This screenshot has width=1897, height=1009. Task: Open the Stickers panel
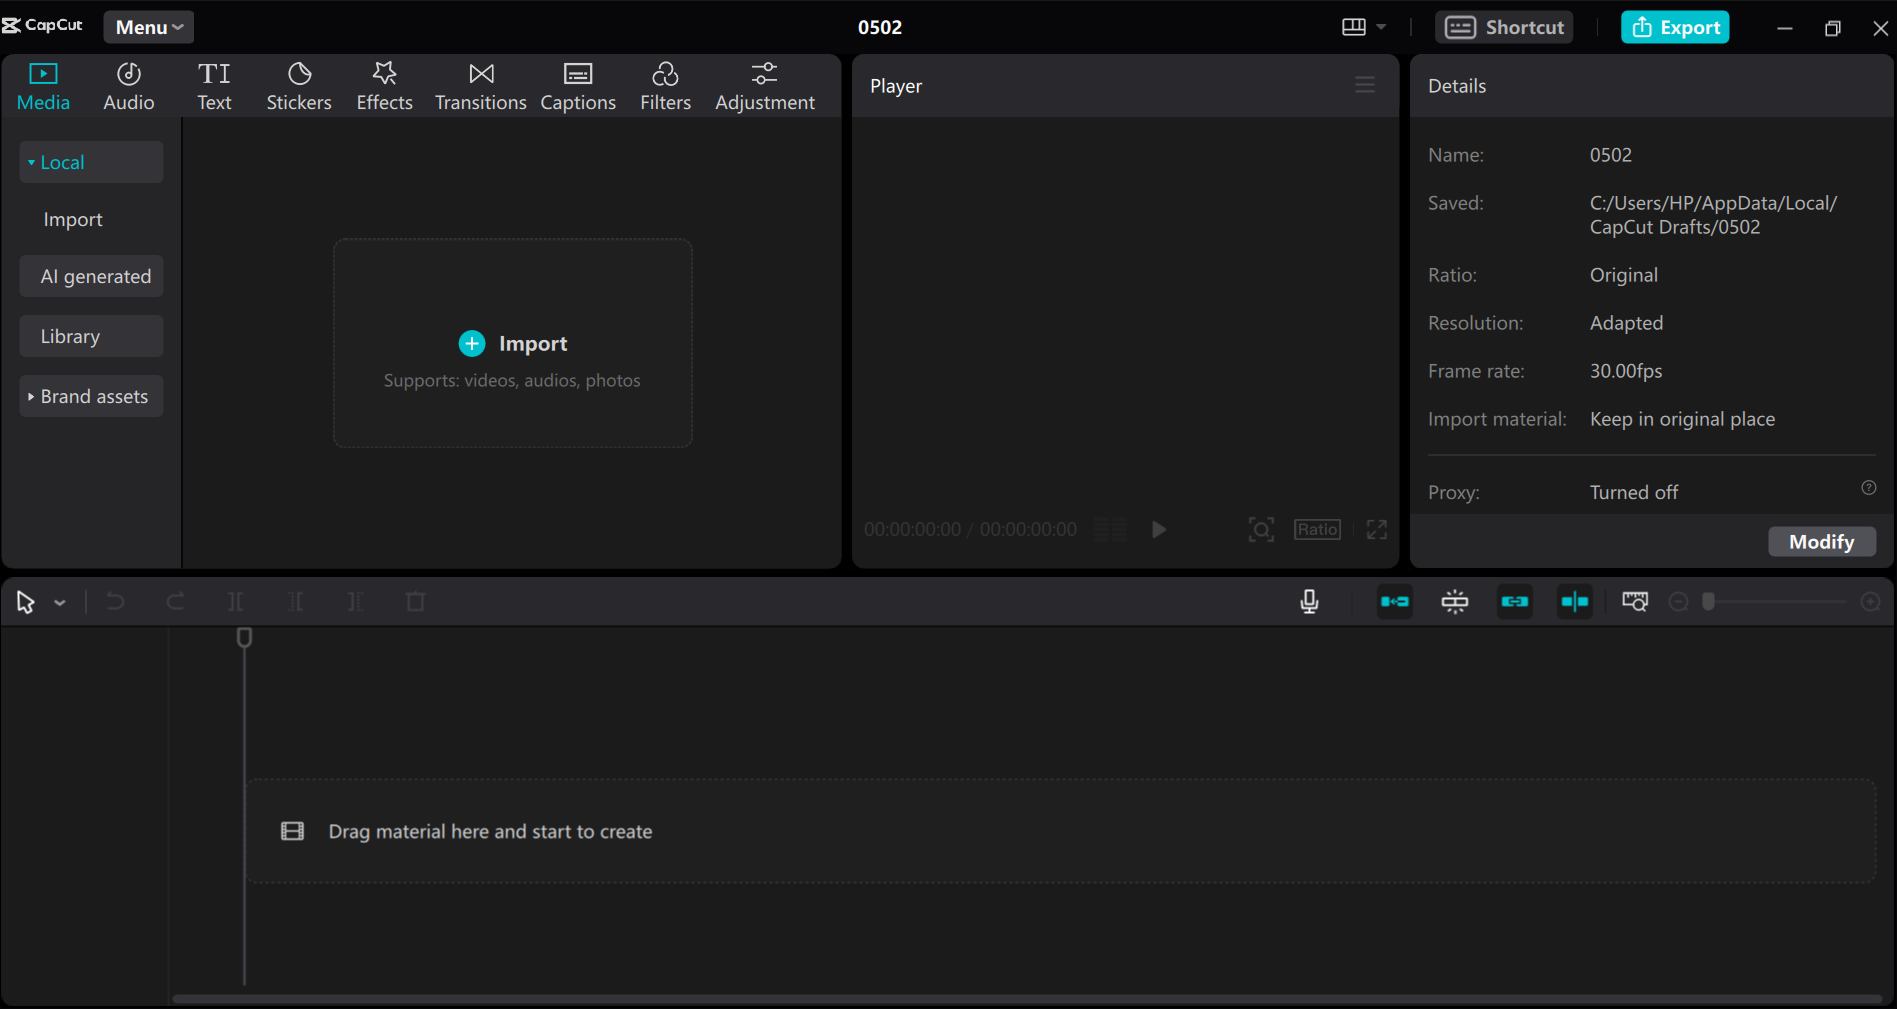pos(298,85)
